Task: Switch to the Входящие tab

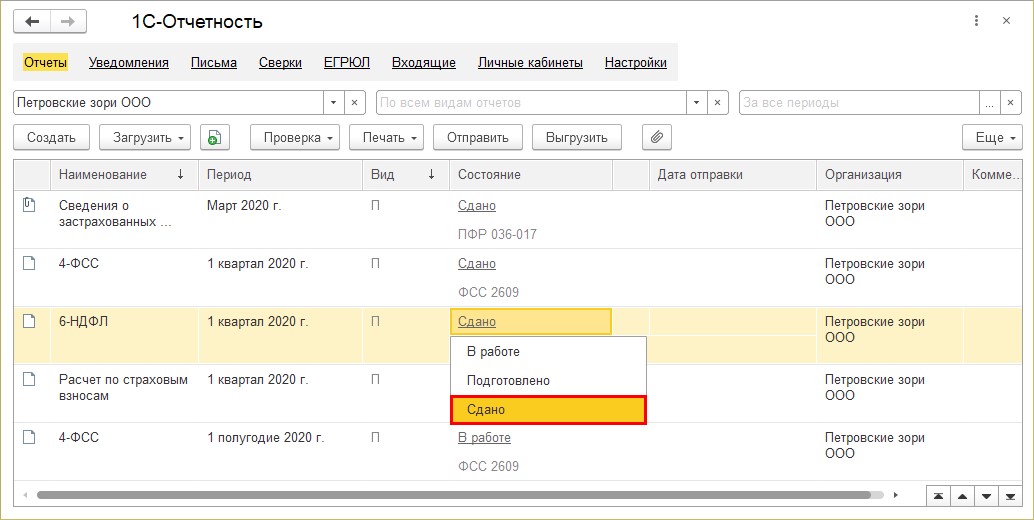Action: click(424, 63)
